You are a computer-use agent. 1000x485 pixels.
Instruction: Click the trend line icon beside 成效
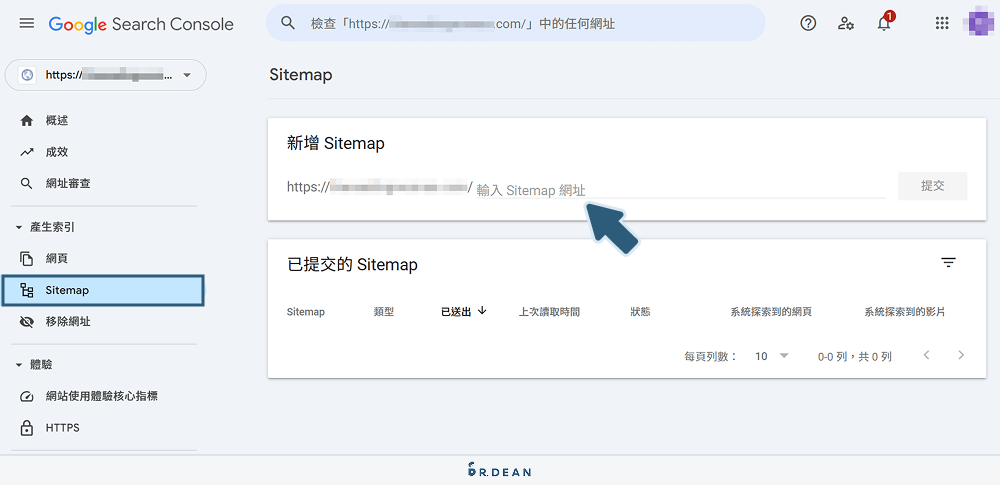26,152
